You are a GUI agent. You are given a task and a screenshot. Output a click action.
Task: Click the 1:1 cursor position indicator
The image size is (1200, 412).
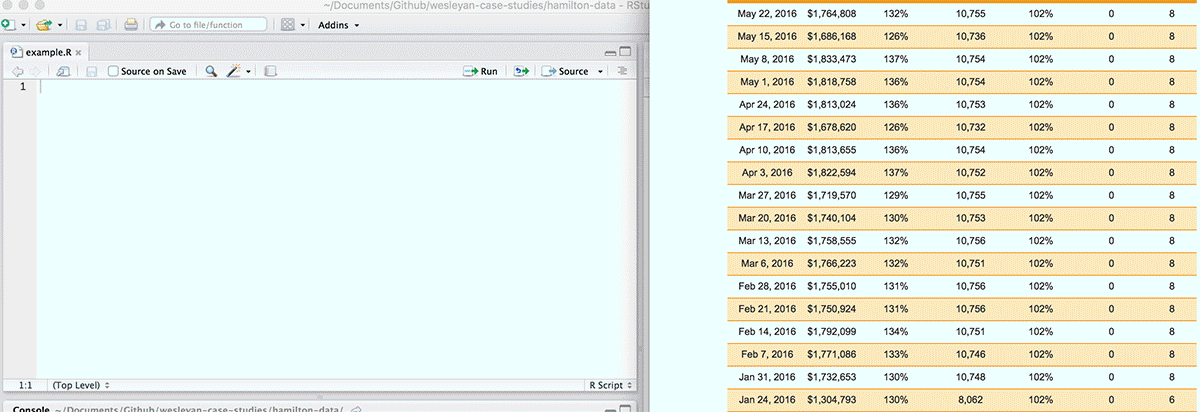pos(24,384)
